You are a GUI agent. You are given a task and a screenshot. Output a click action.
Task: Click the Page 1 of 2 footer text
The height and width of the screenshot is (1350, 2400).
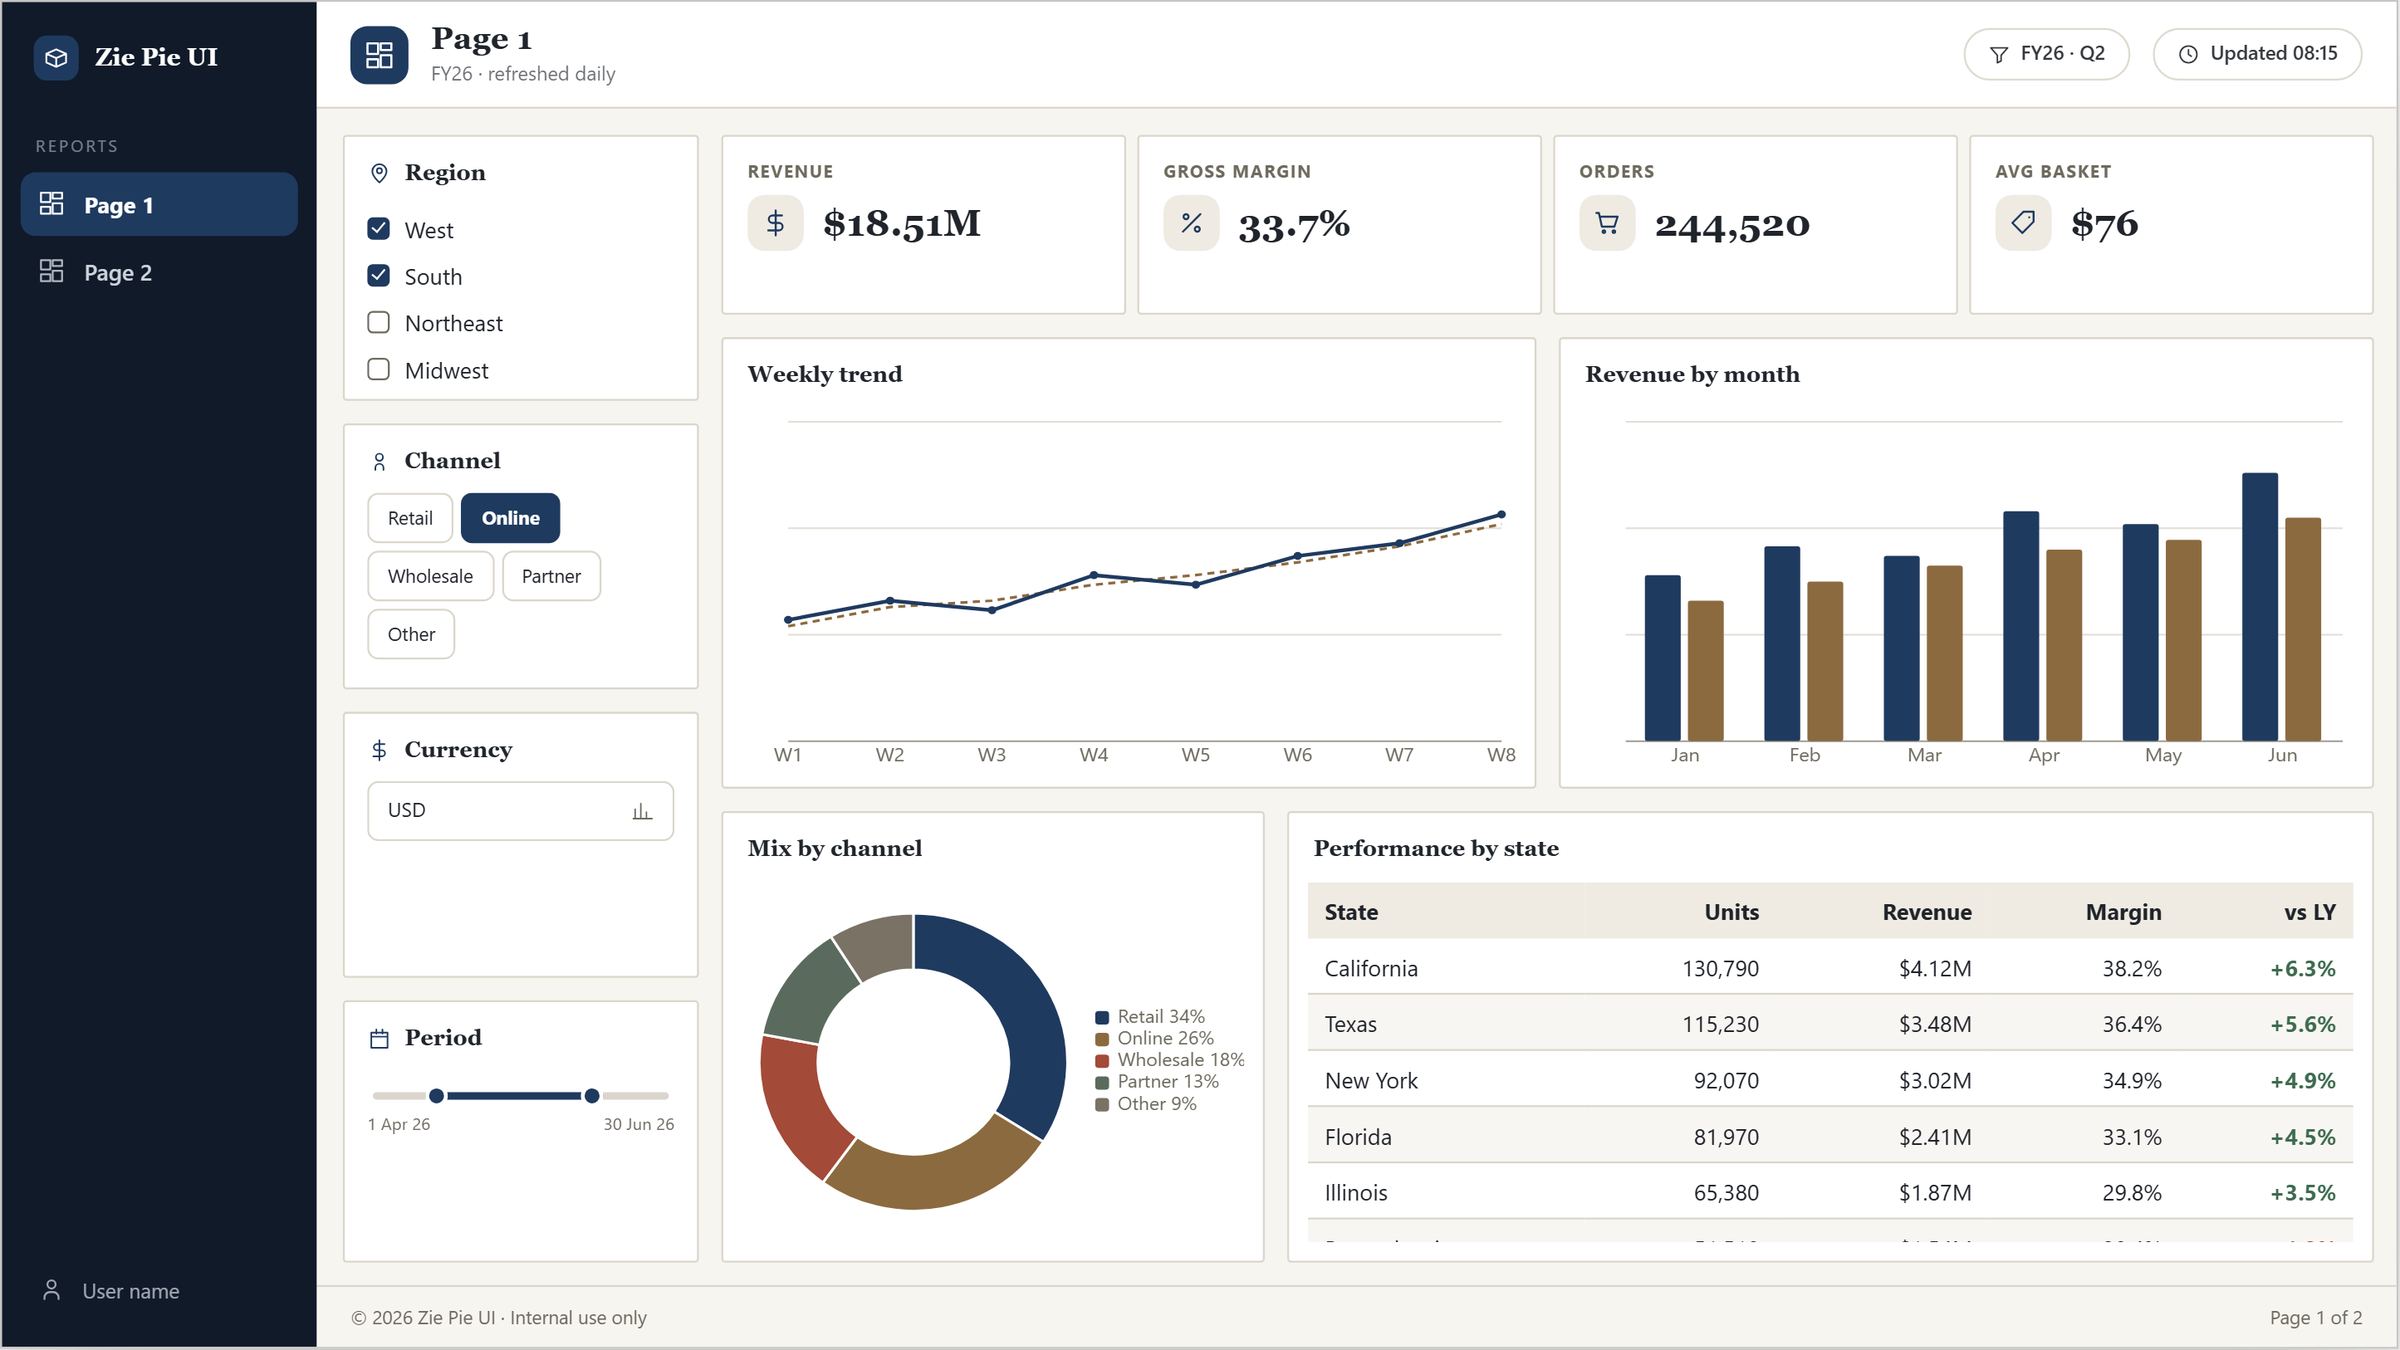pos(2315,1318)
